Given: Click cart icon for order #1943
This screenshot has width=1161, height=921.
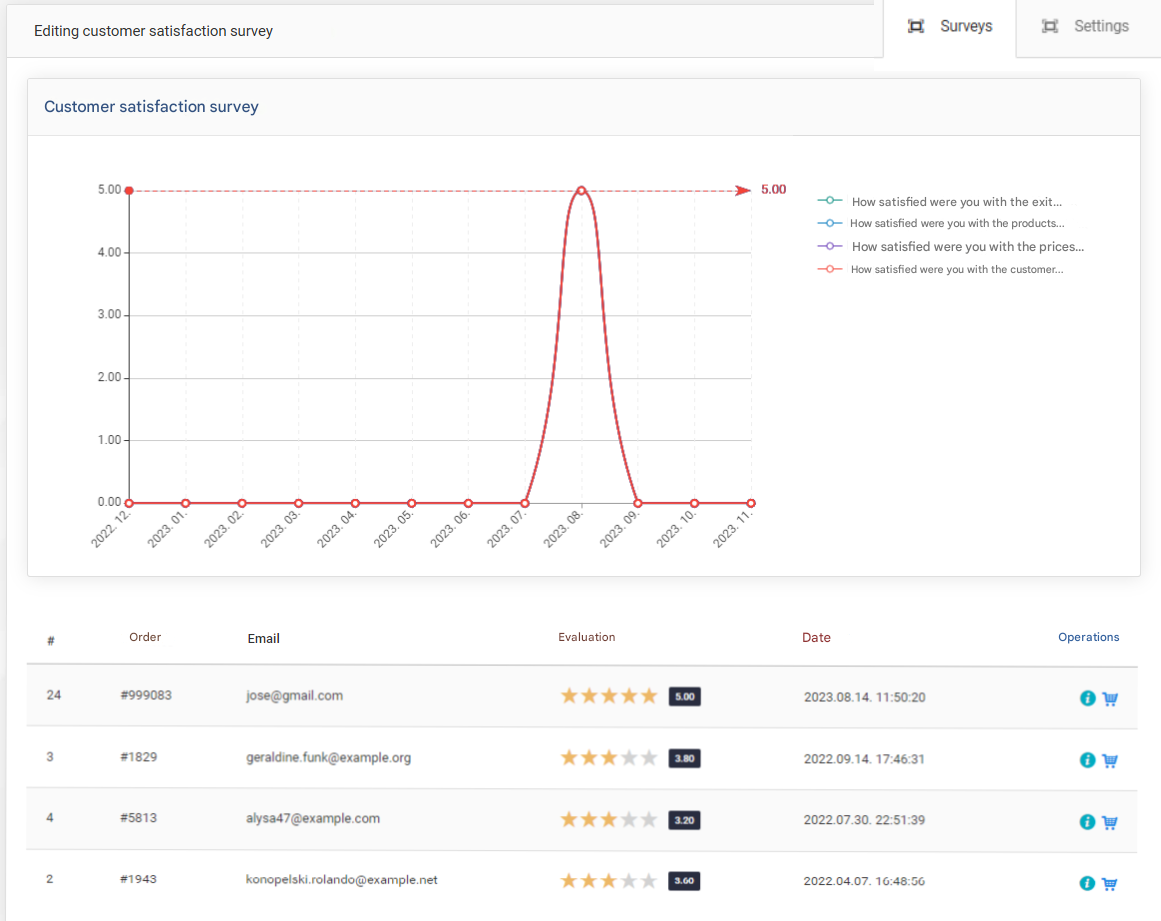Looking at the screenshot, I should pyautogui.click(x=1110, y=883).
